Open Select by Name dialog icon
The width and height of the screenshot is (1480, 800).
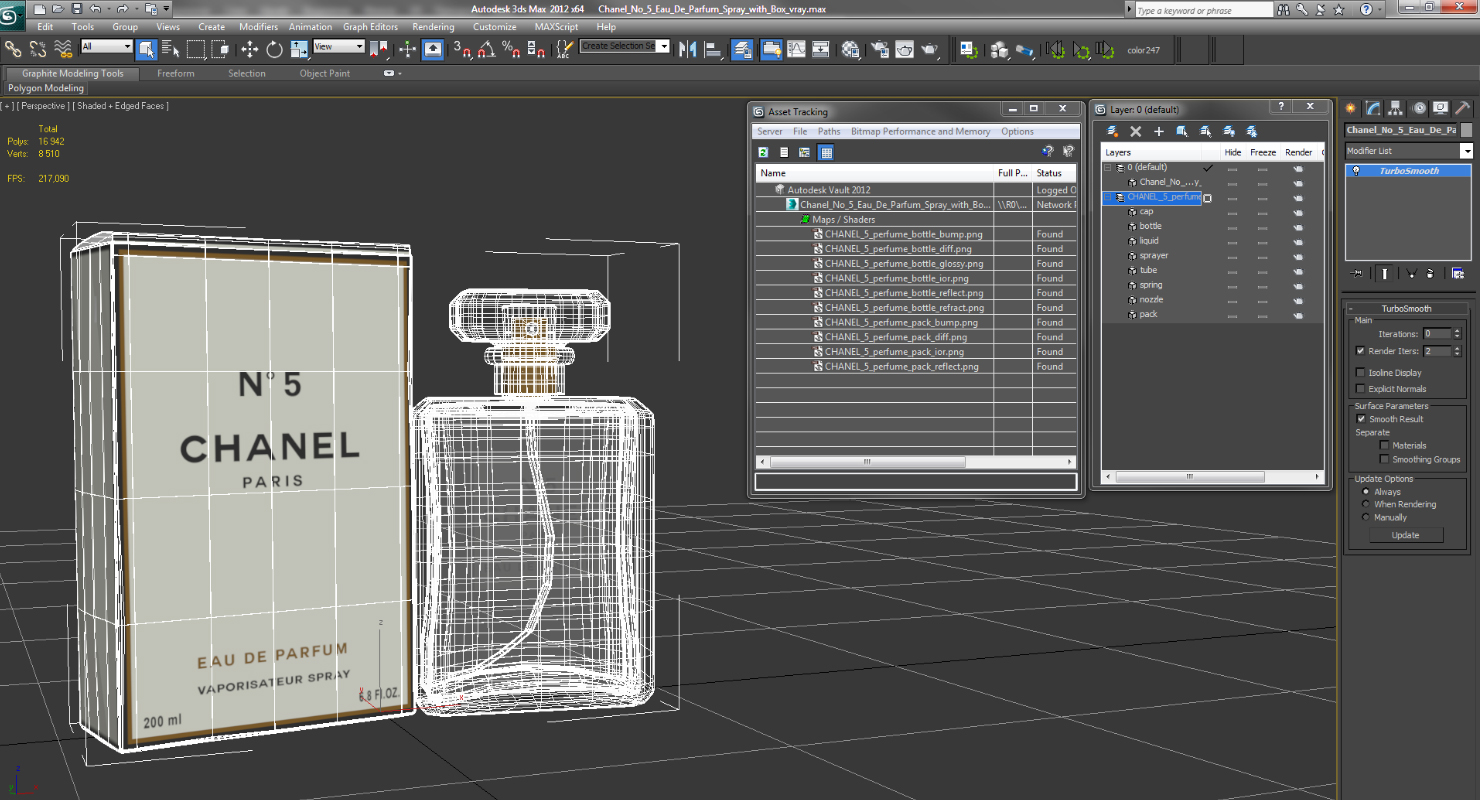[x=170, y=48]
